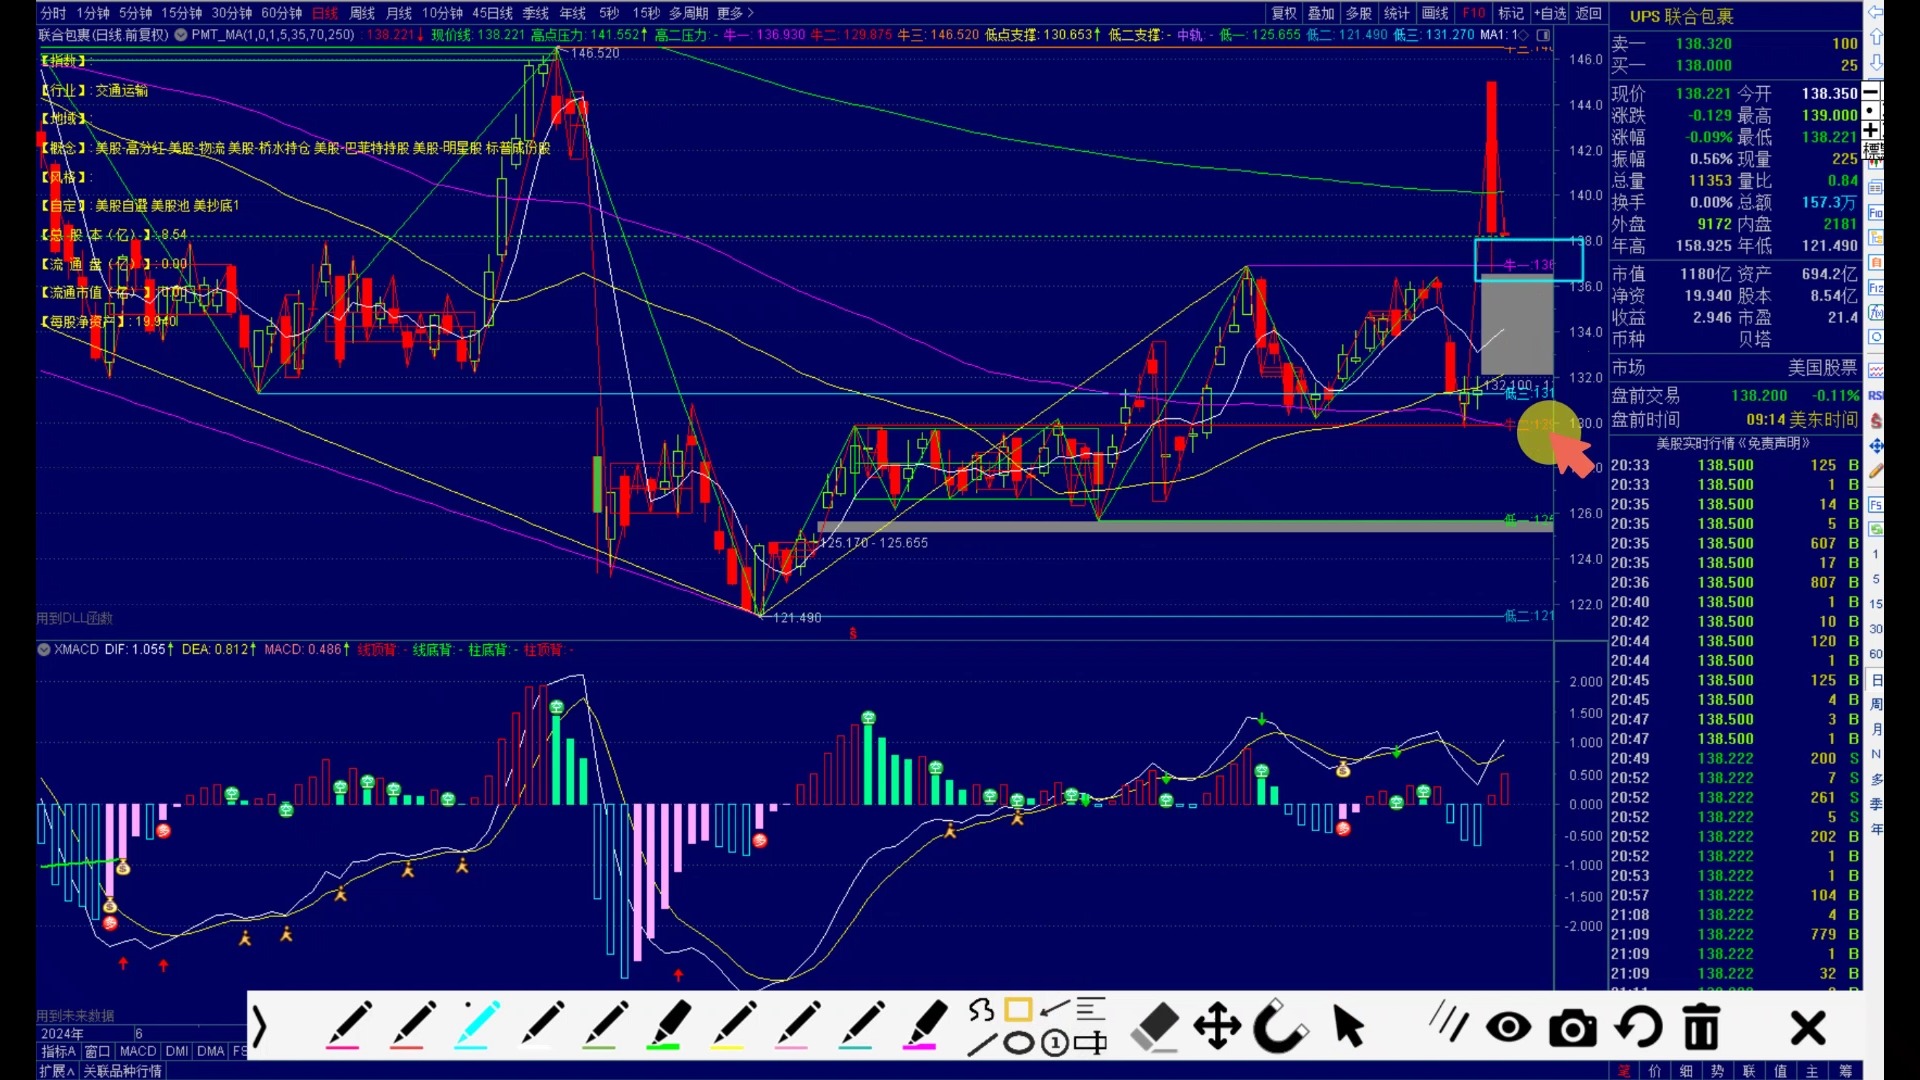Click the 多股 multi-stock button
Image resolution: width=1920 pixels, height=1080 pixels.
tap(1358, 13)
